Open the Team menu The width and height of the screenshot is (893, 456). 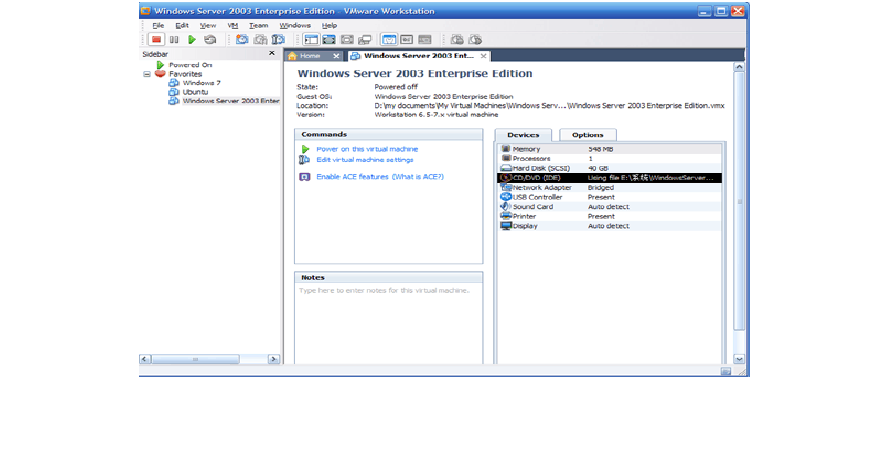click(x=258, y=25)
